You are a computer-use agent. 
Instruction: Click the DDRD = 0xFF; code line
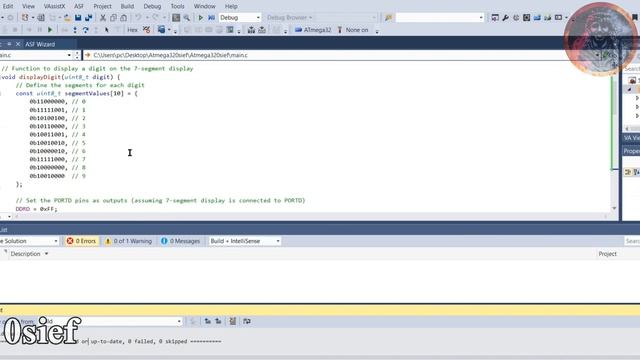coord(36,209)
